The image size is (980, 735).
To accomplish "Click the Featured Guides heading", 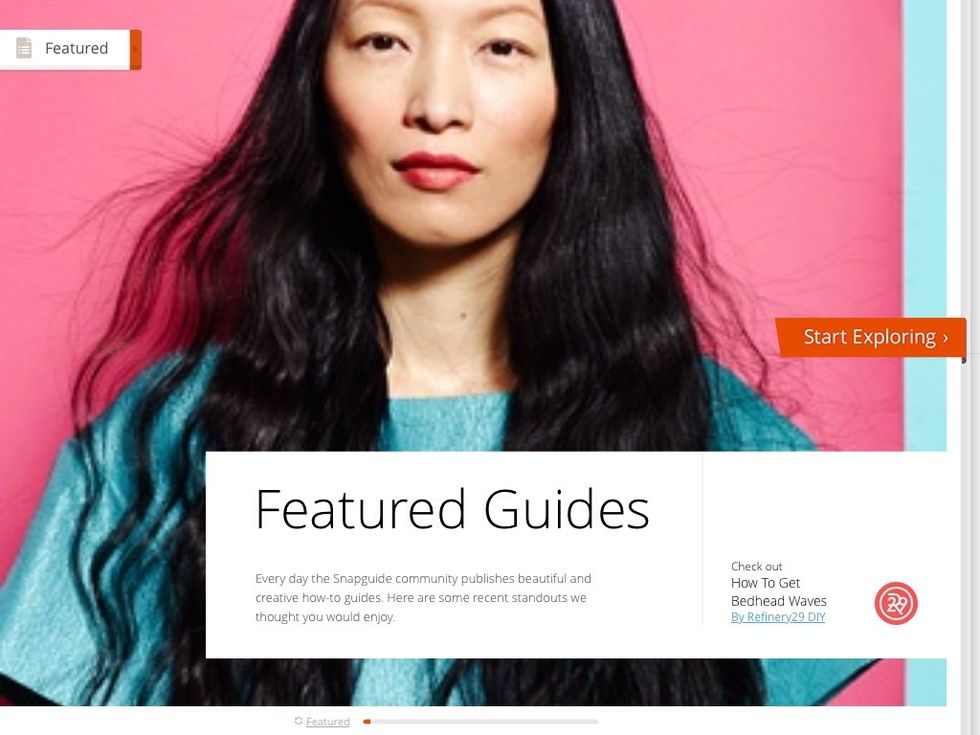I will pos(452,509).
